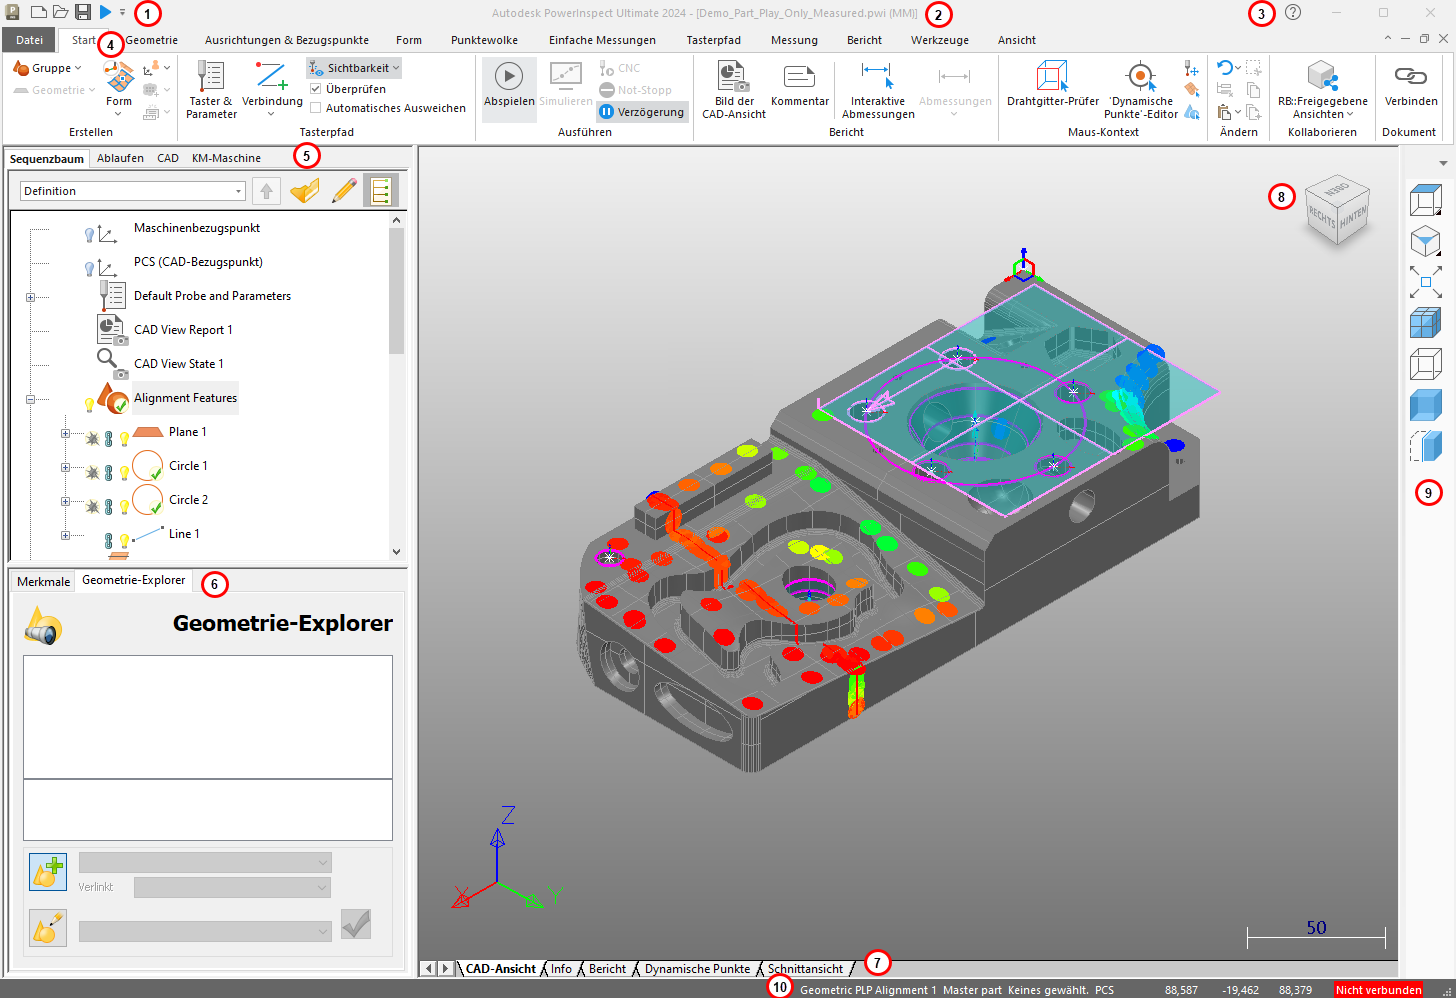This screenshot has width=1456, height=998.
Task: Select CAD View State 1 item
Action: [x=179, y=364]
